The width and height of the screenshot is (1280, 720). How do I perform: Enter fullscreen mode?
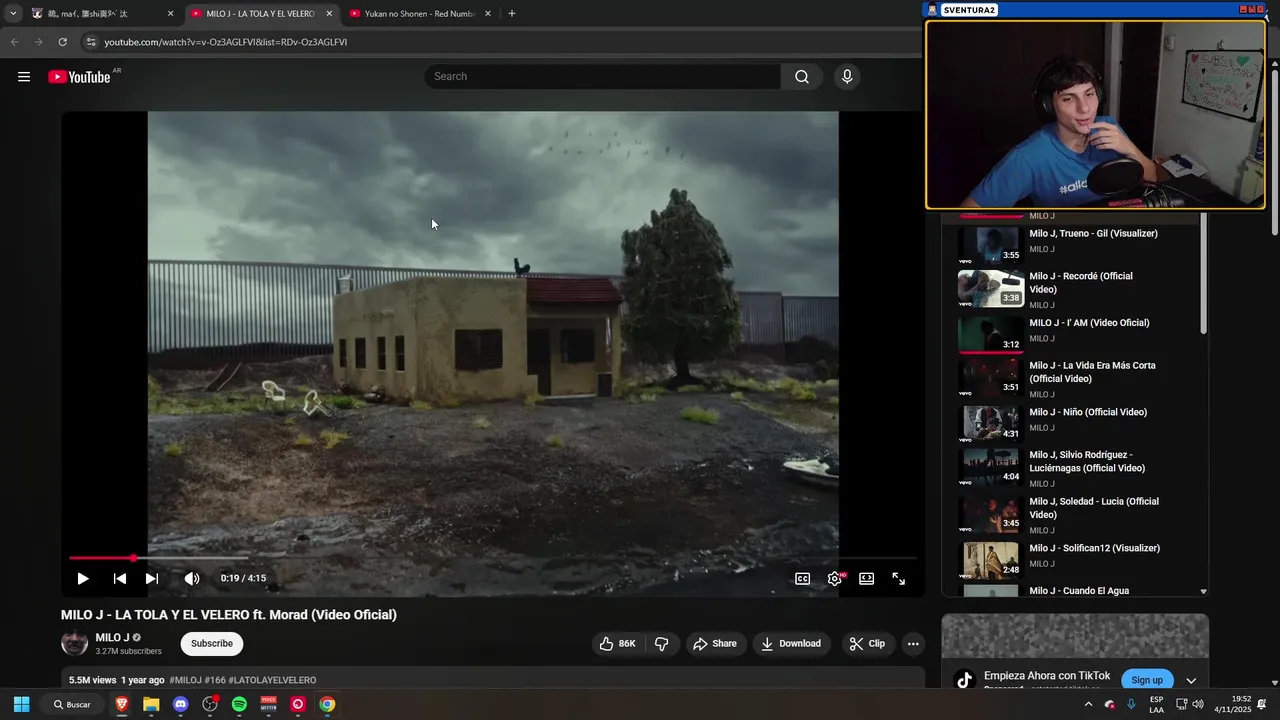[899, 578]
